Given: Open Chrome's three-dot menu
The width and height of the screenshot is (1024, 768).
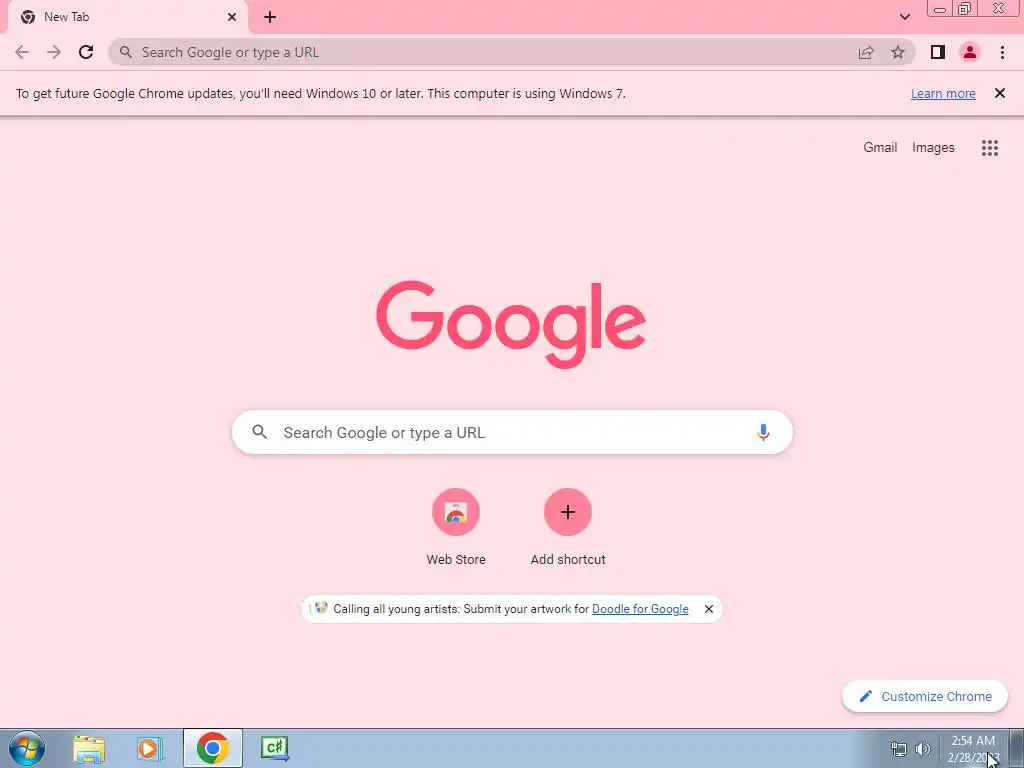Looking at the screenshot, I should coord(1002,52).
